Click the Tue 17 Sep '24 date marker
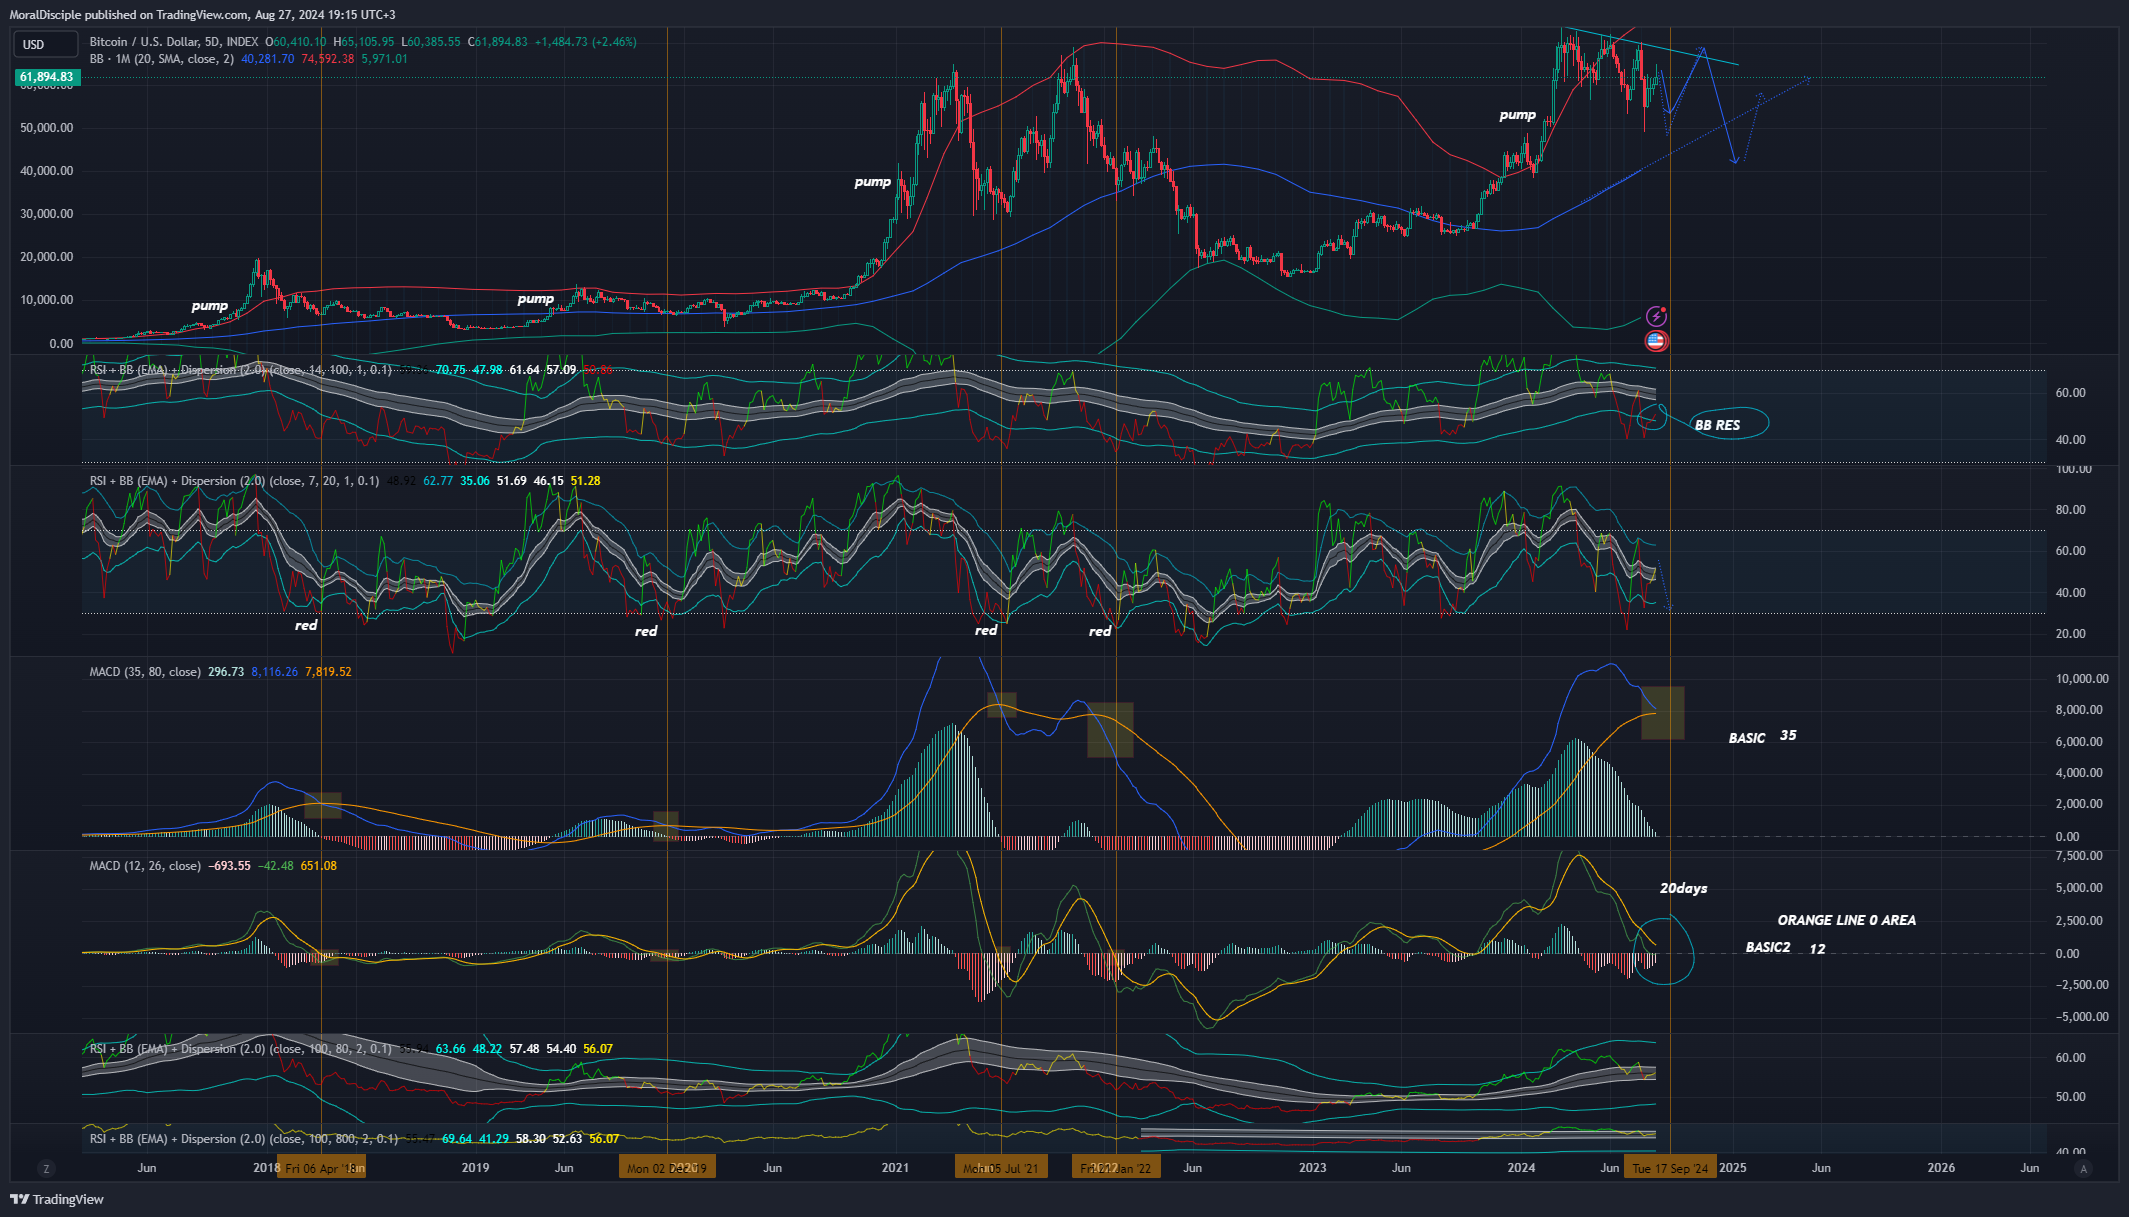Image resolution: width=2129 pixels, height=1217 pixels. pos(1670,1168)
